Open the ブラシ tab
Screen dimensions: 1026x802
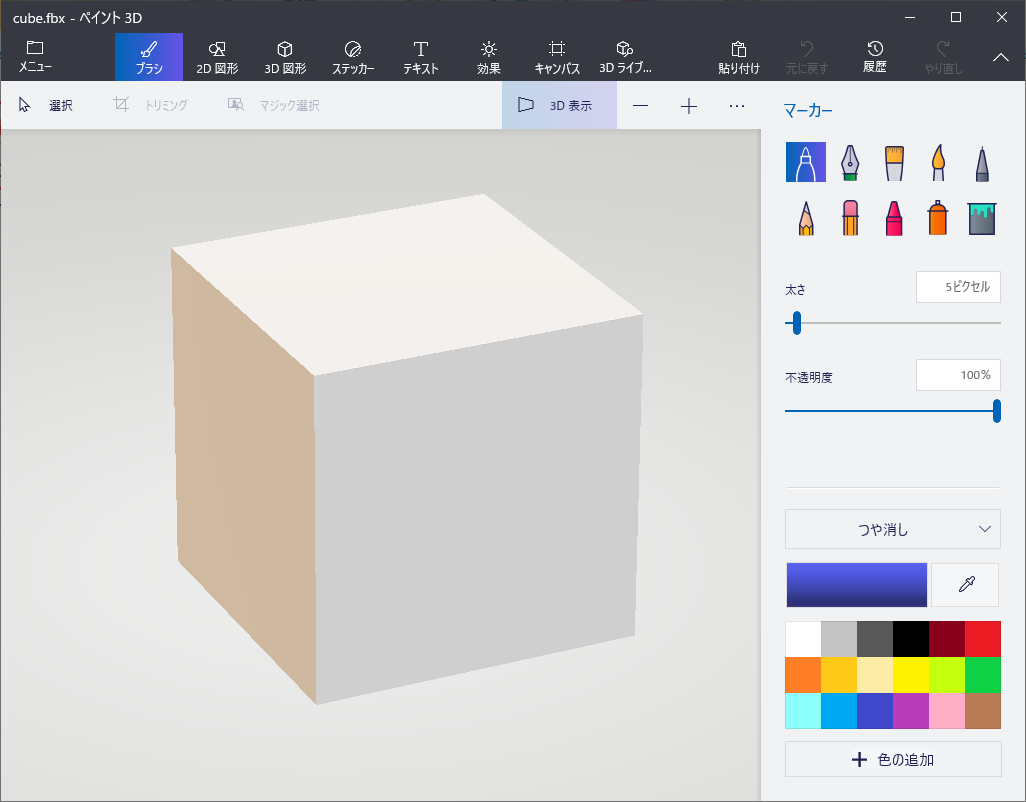[x=149, y=57]
